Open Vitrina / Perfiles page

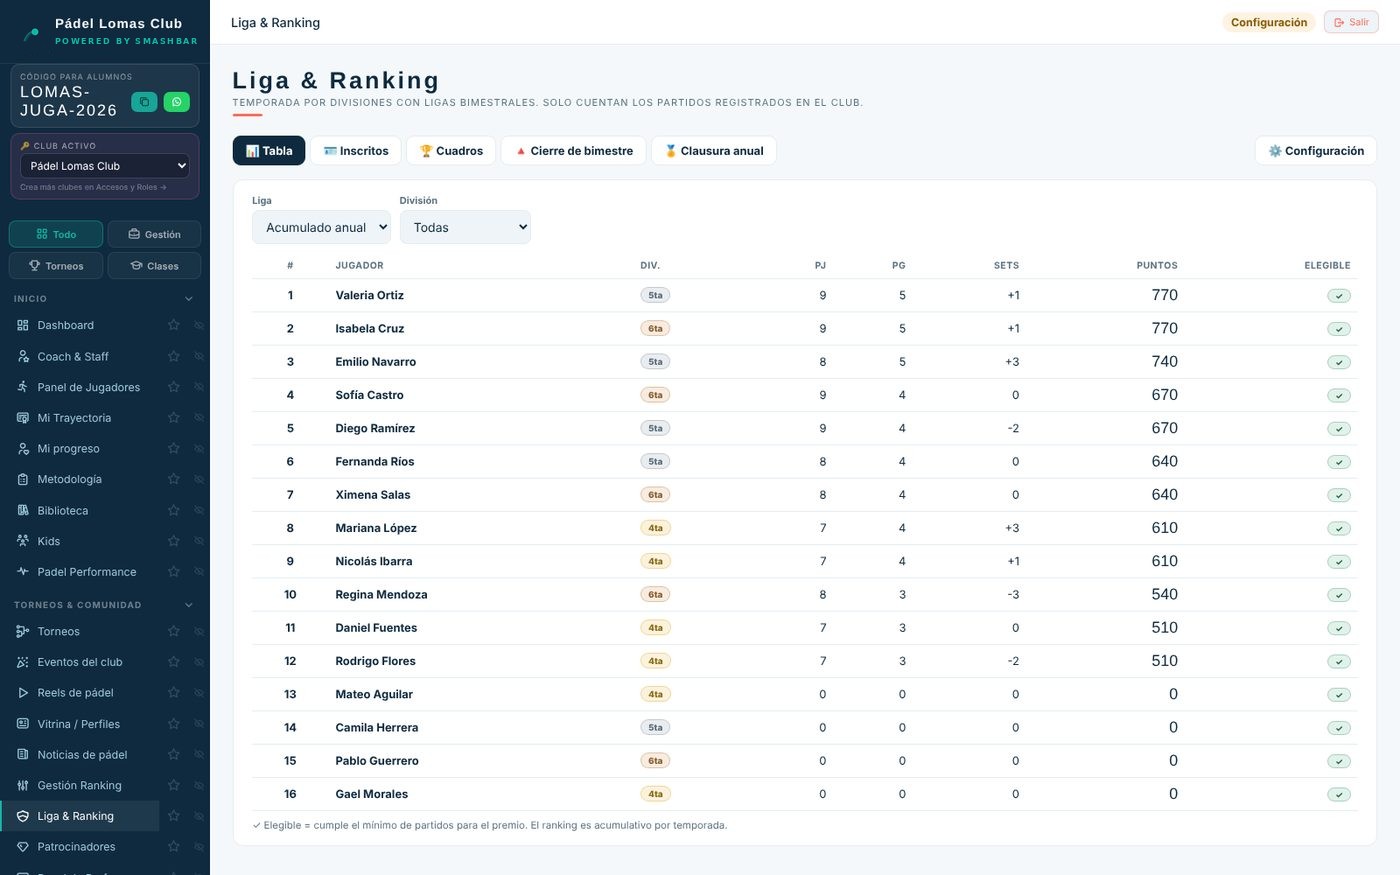[x=80, y=724]
